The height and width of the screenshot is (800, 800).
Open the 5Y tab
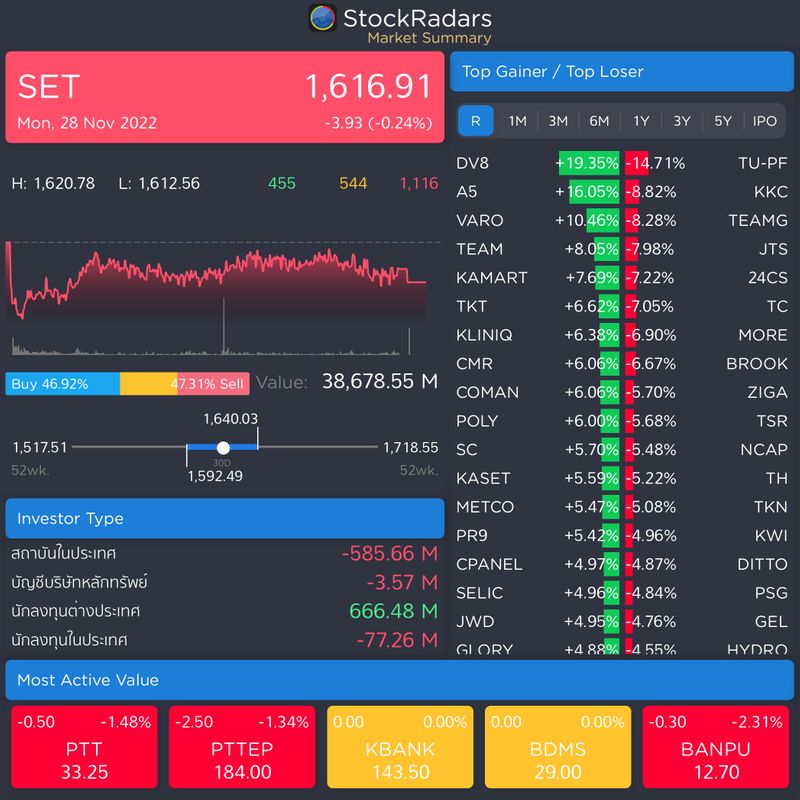coord(722,121)
